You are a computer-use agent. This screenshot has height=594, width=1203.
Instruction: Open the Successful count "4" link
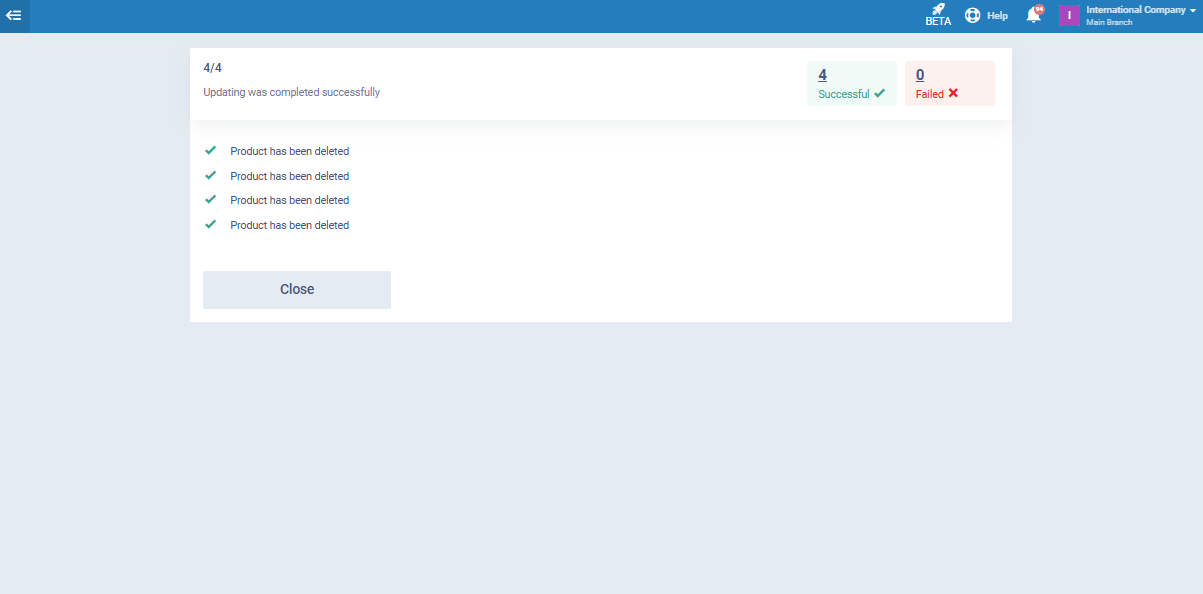[x=822, y=75]
